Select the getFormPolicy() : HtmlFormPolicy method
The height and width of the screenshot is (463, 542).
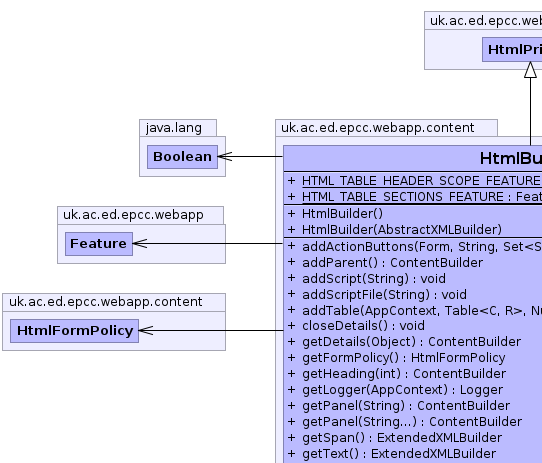[x=404, y=358]
